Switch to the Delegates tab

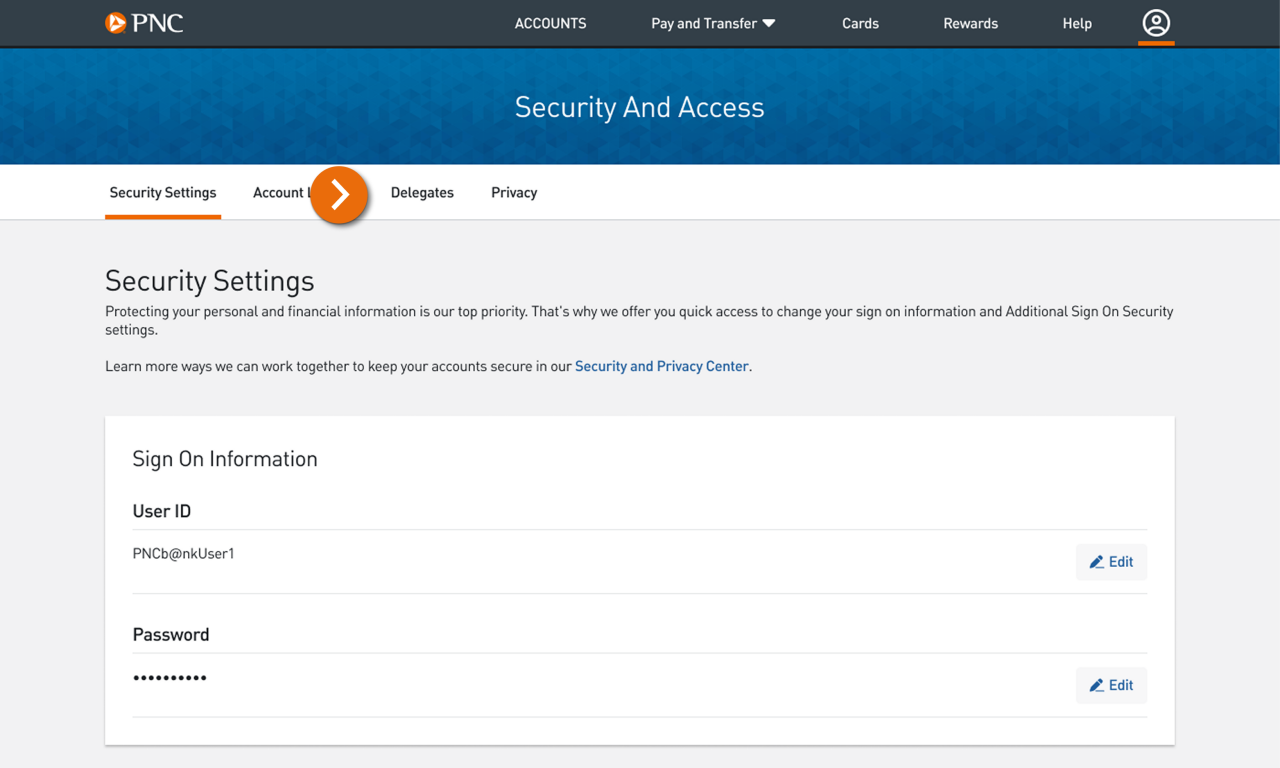[x=422, y=192]
